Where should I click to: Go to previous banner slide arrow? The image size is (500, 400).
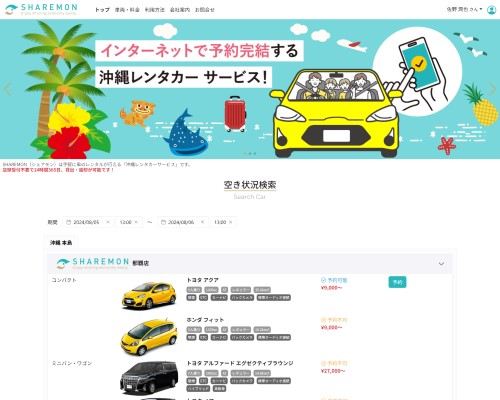point(7,89)
